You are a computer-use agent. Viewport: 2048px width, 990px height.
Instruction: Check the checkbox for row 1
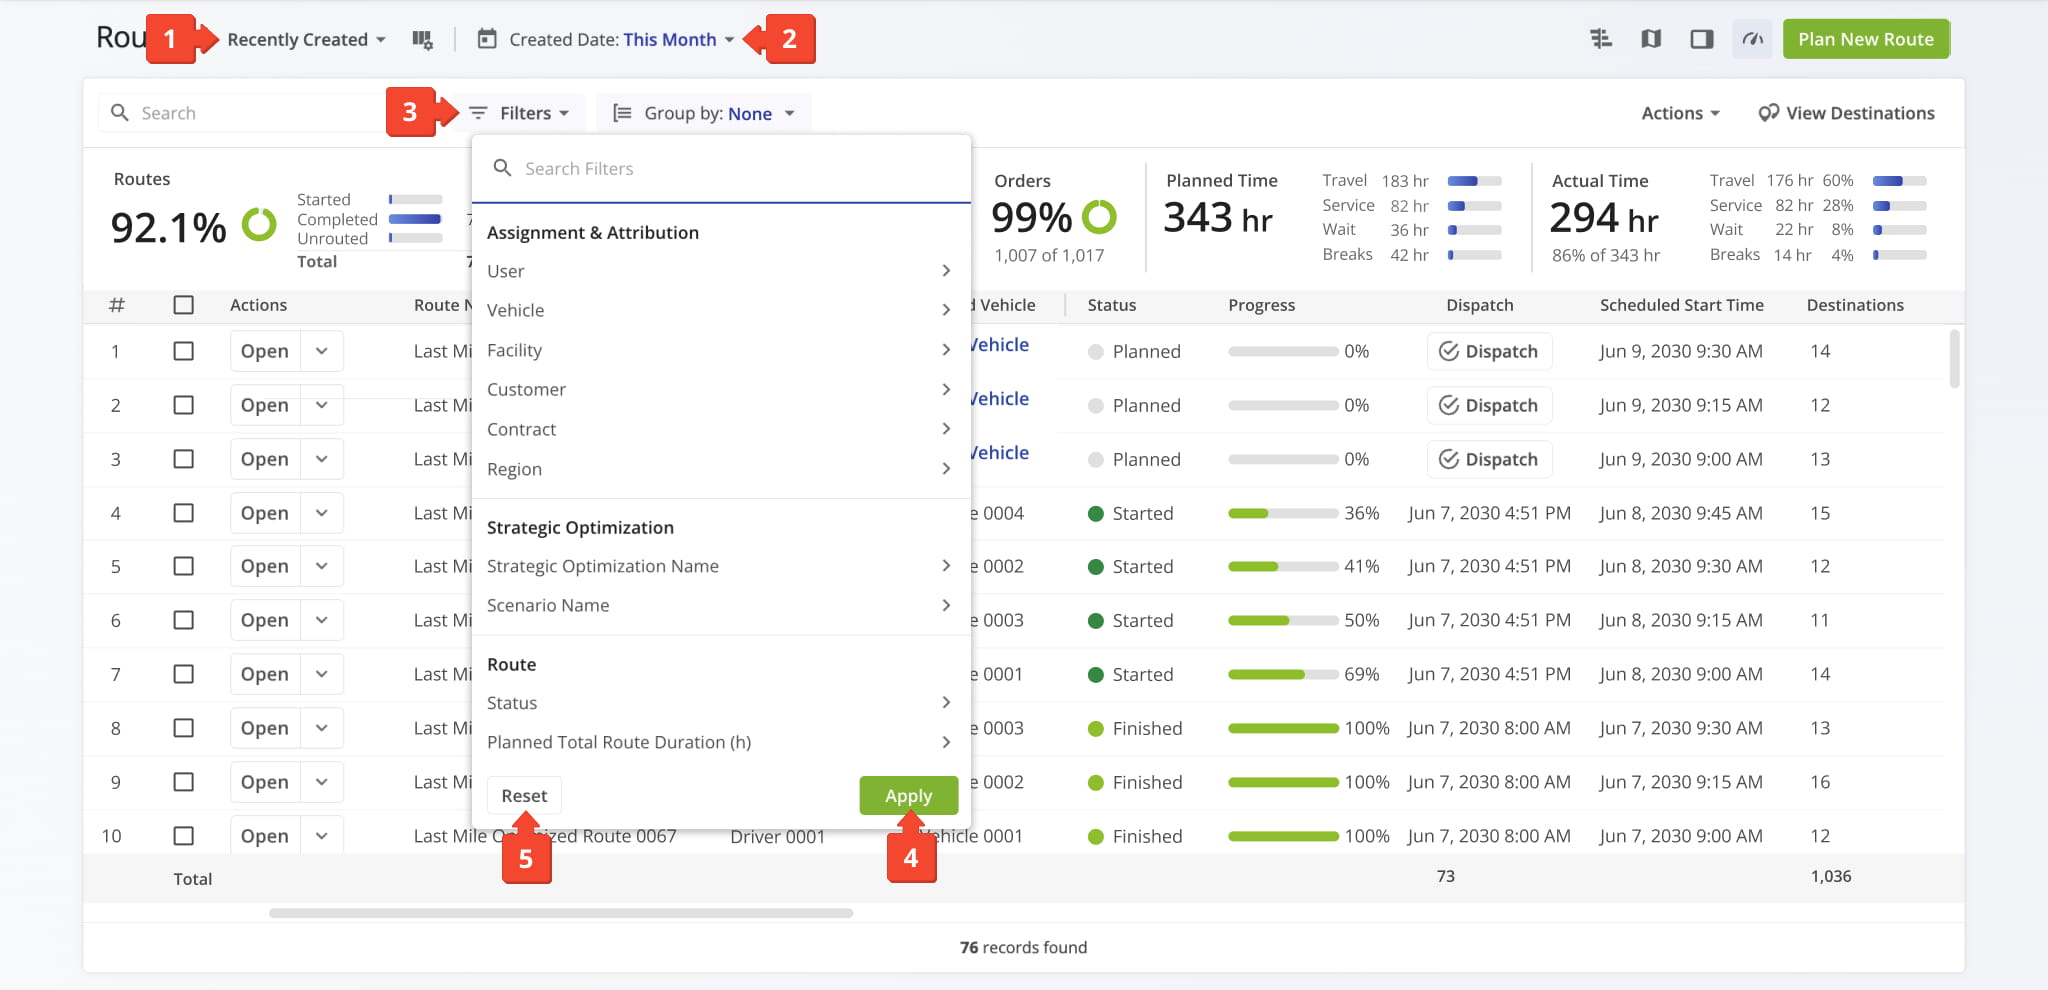[184, 351]
